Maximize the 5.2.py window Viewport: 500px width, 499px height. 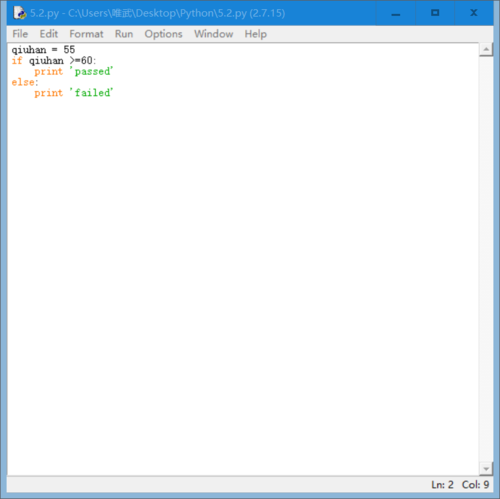[435, 13]
